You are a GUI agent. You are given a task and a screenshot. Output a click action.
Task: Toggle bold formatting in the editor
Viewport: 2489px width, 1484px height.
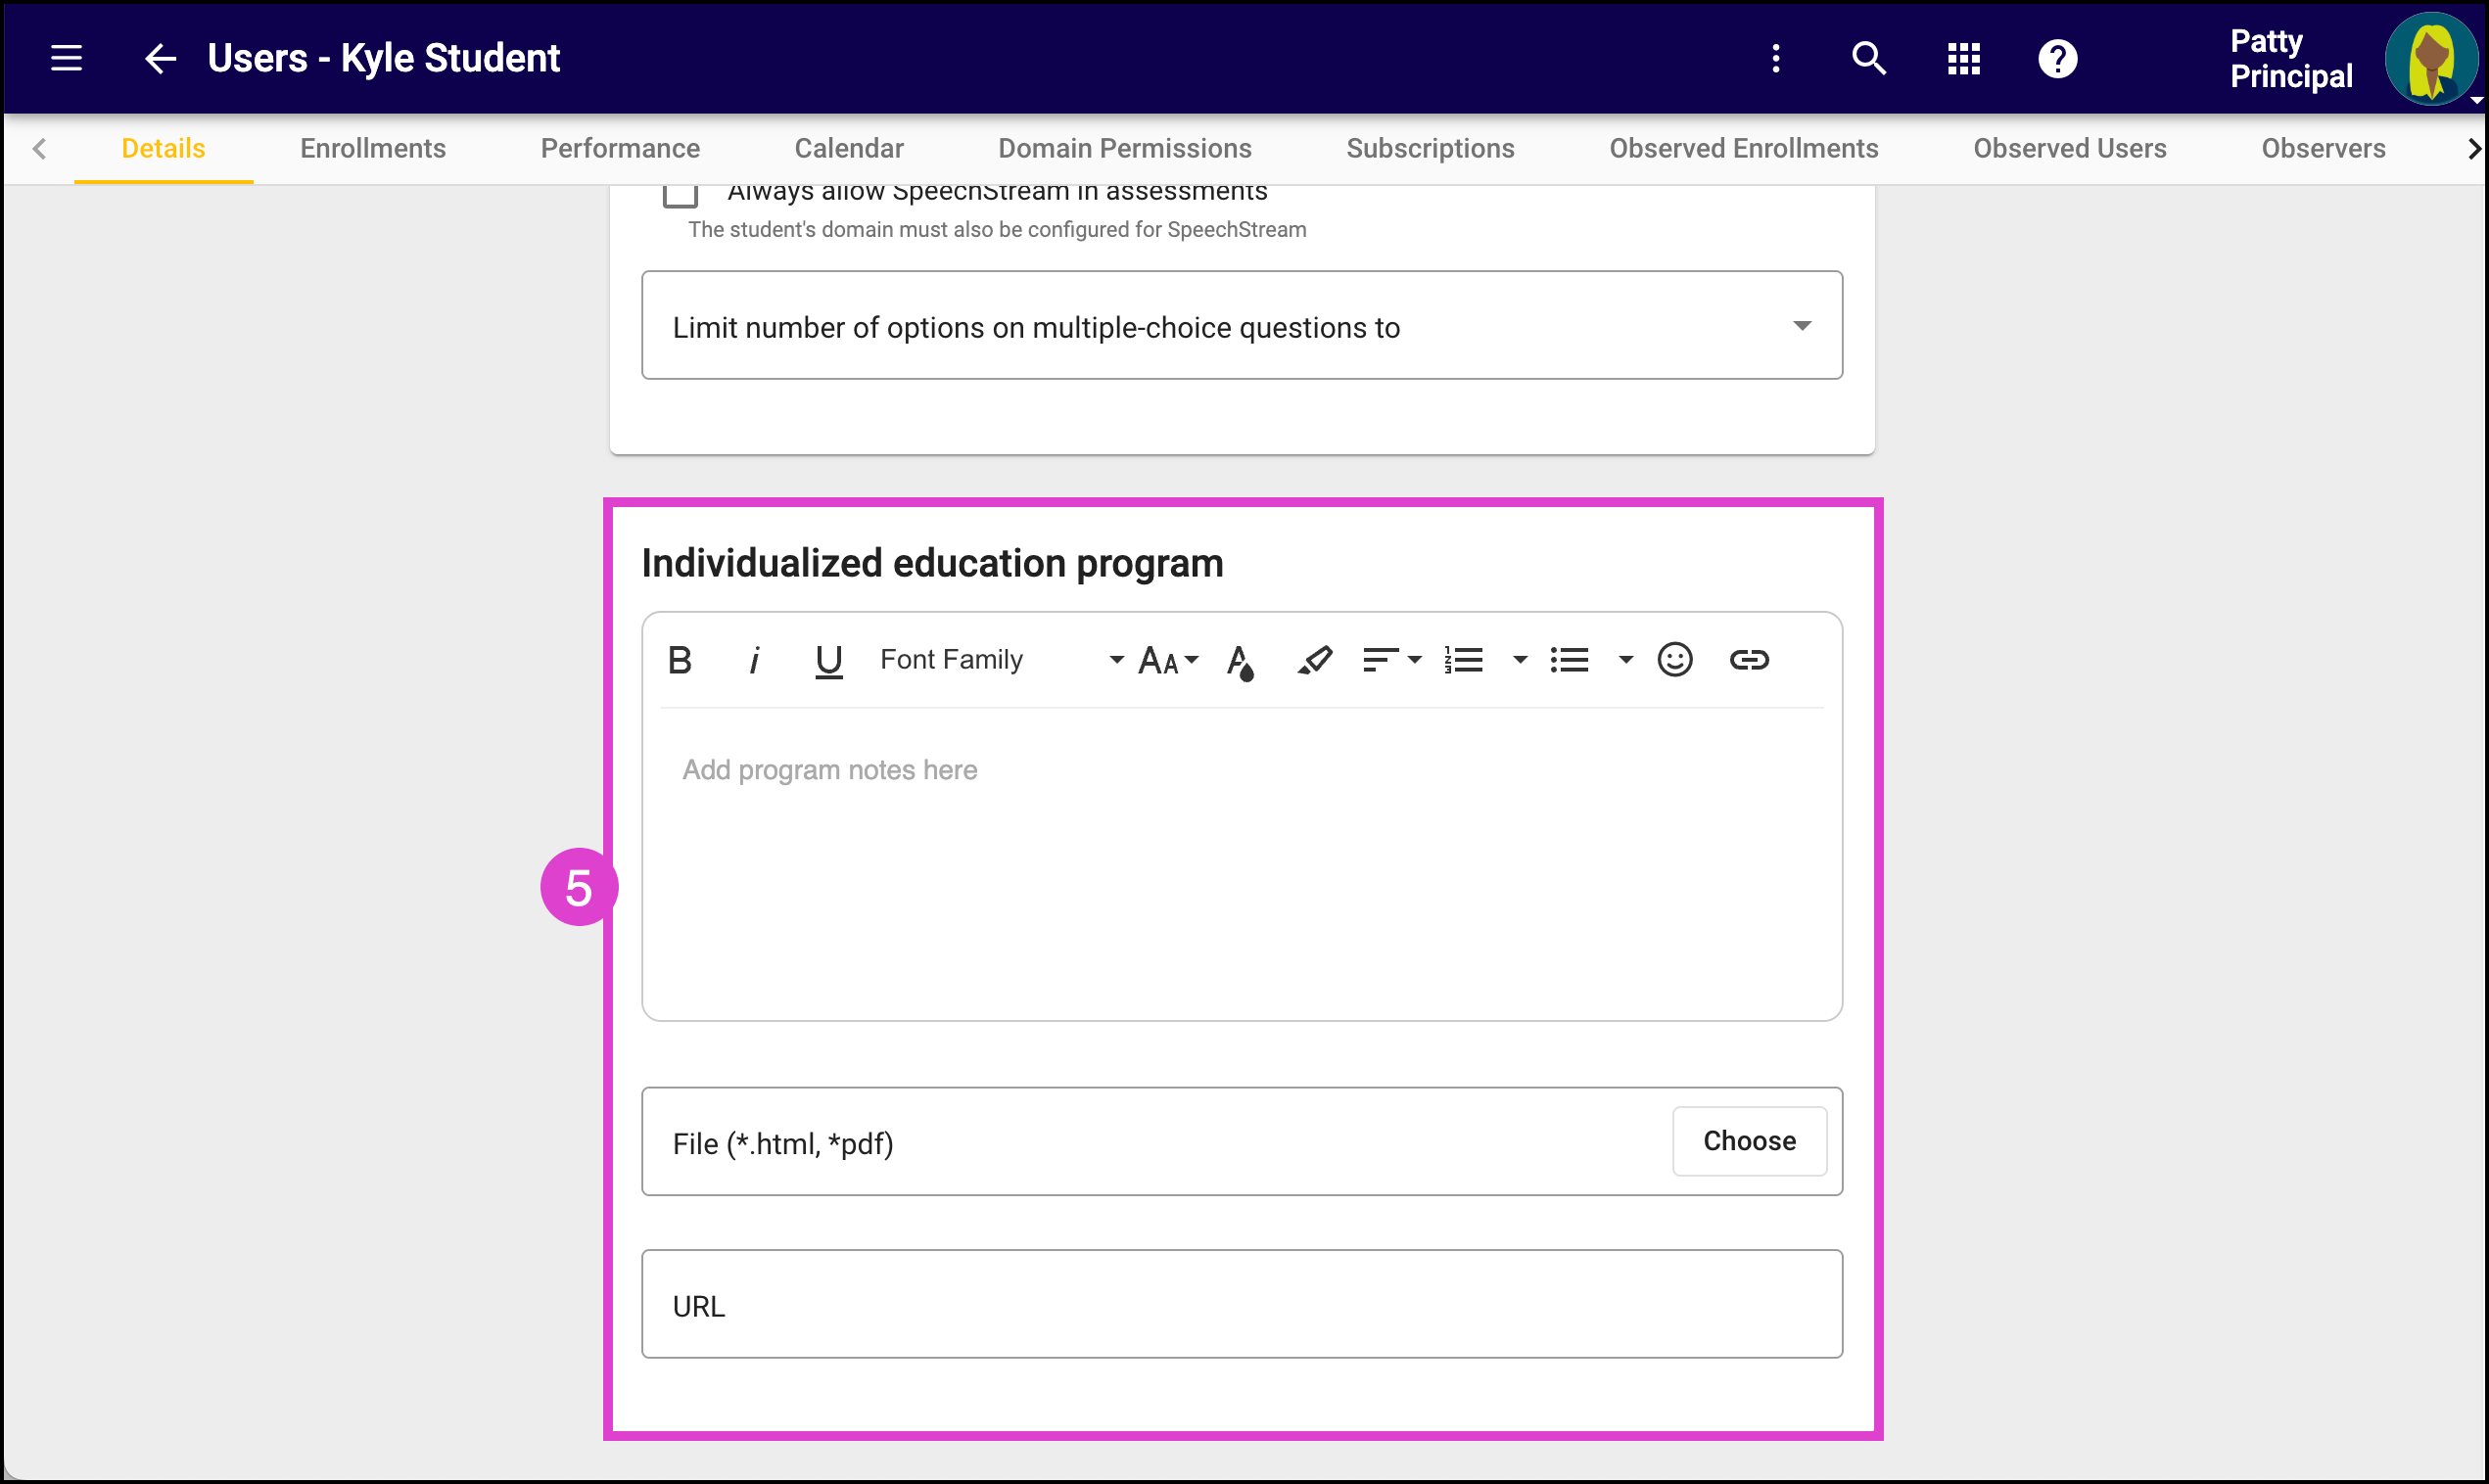[680, 660]
